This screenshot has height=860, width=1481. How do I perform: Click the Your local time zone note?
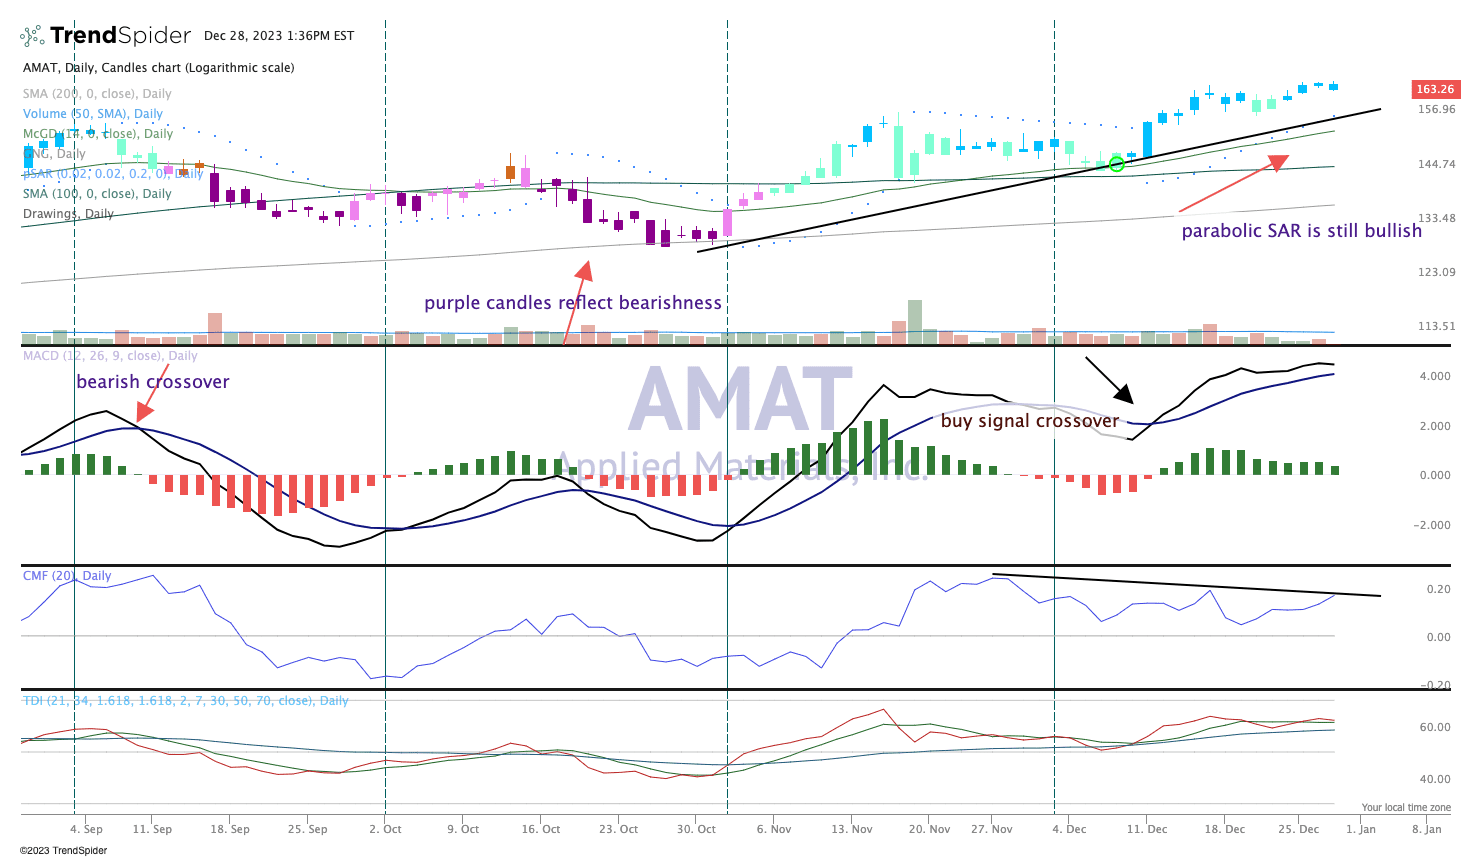[x=1406, y=807]
